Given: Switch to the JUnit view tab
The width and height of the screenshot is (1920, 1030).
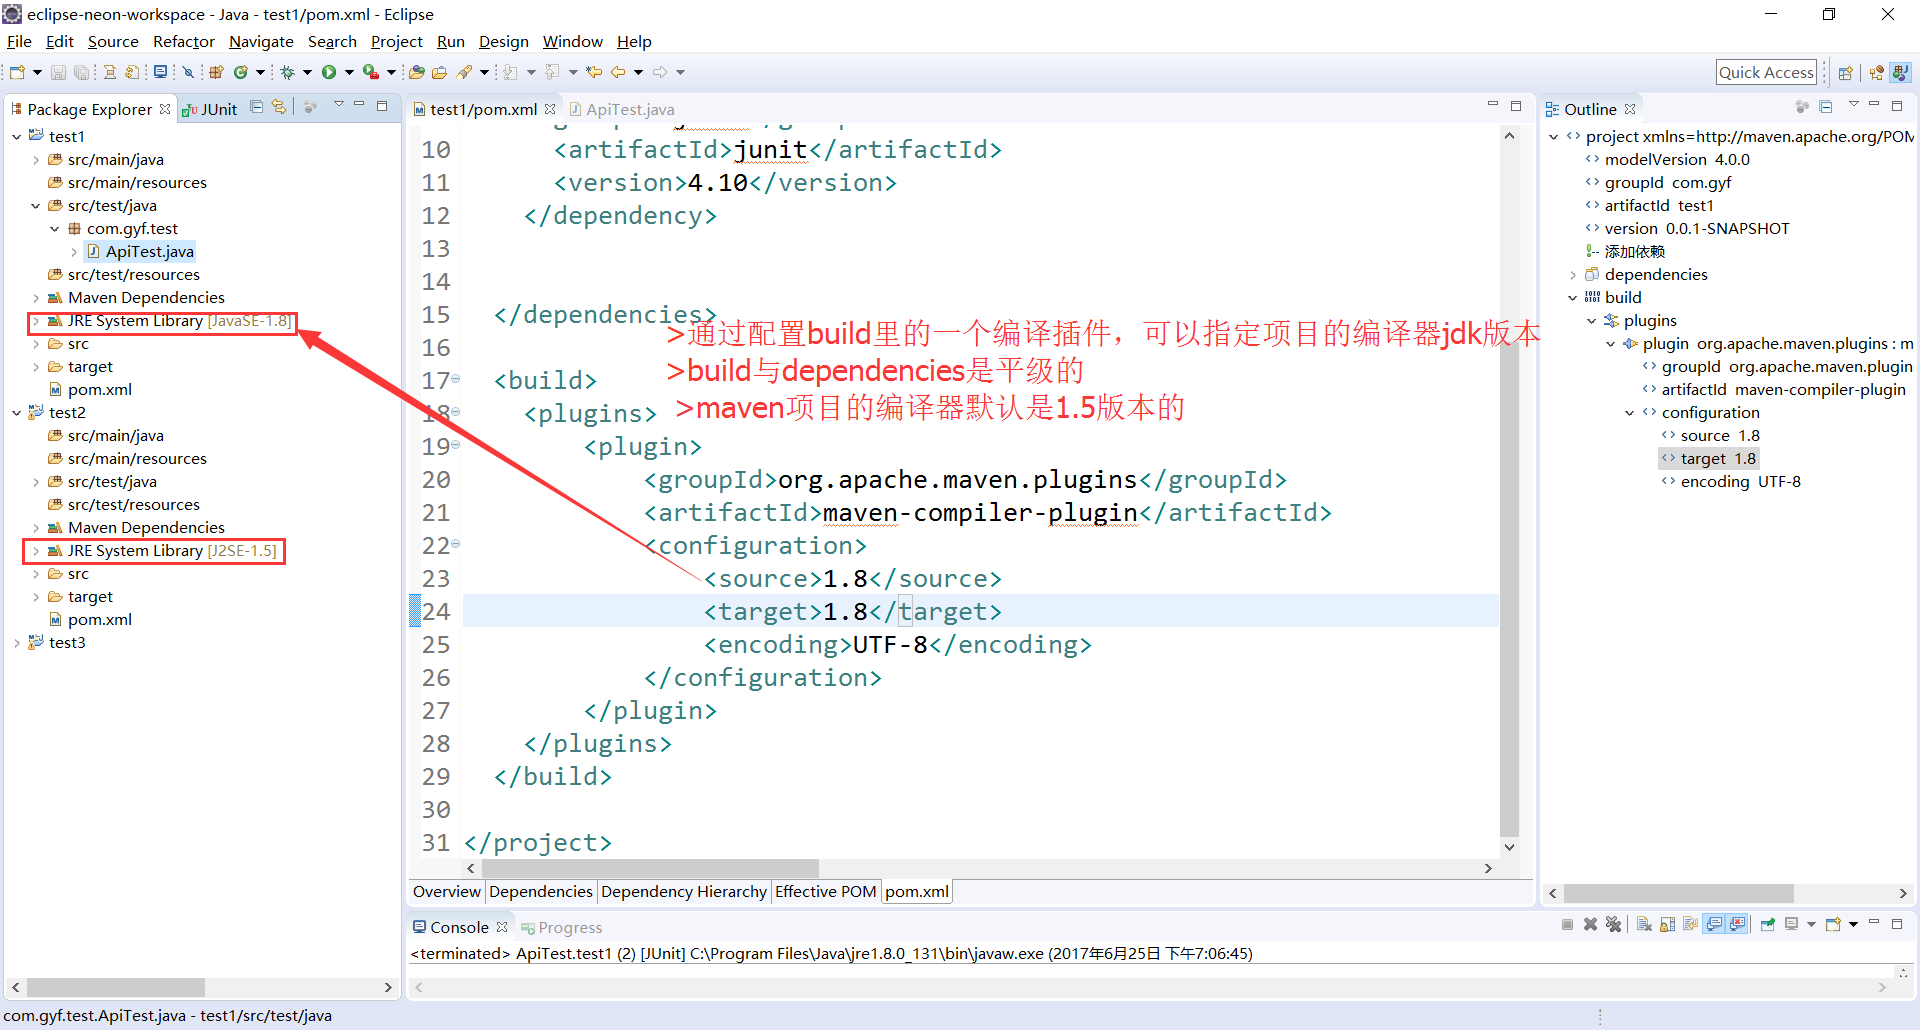Looking at the screenshot, I should [x=210, y=109].
